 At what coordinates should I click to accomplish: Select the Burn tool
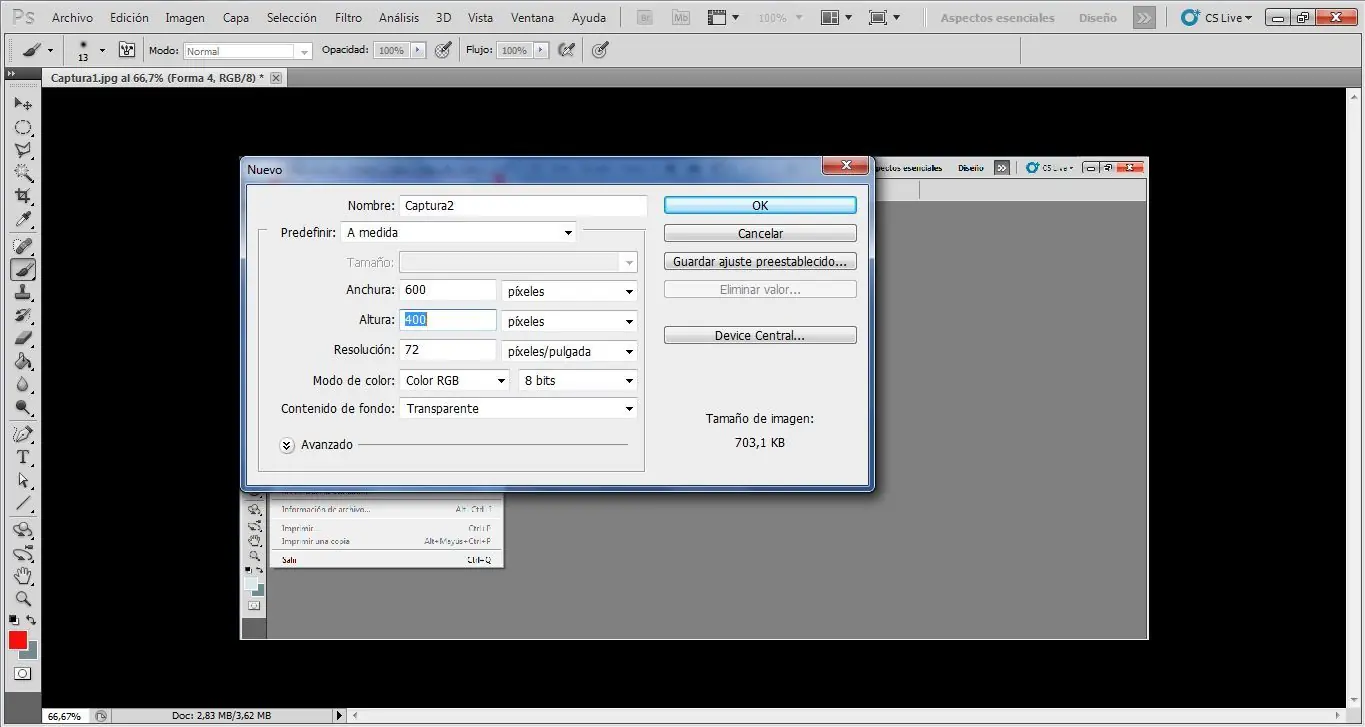(22, 407)
